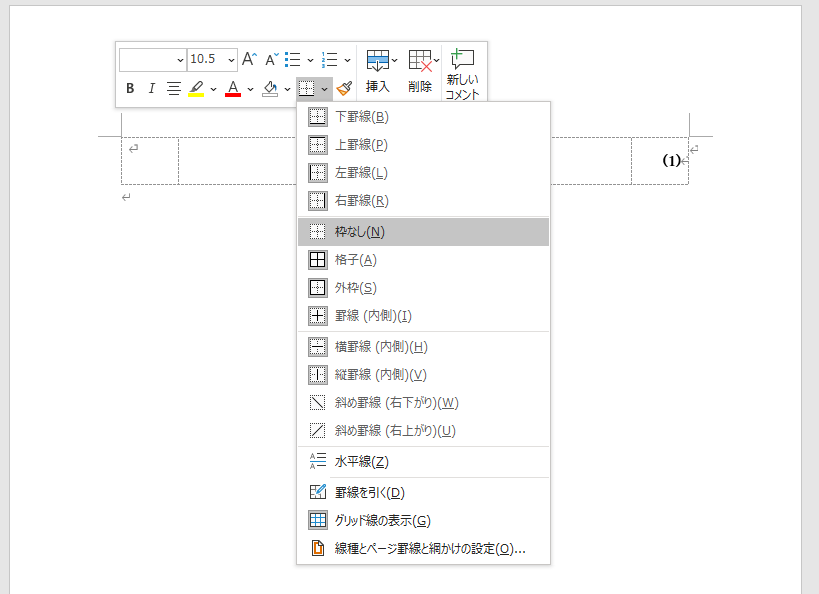
Task: Open shading color dropdown arrow
Action: coord(287,89)
